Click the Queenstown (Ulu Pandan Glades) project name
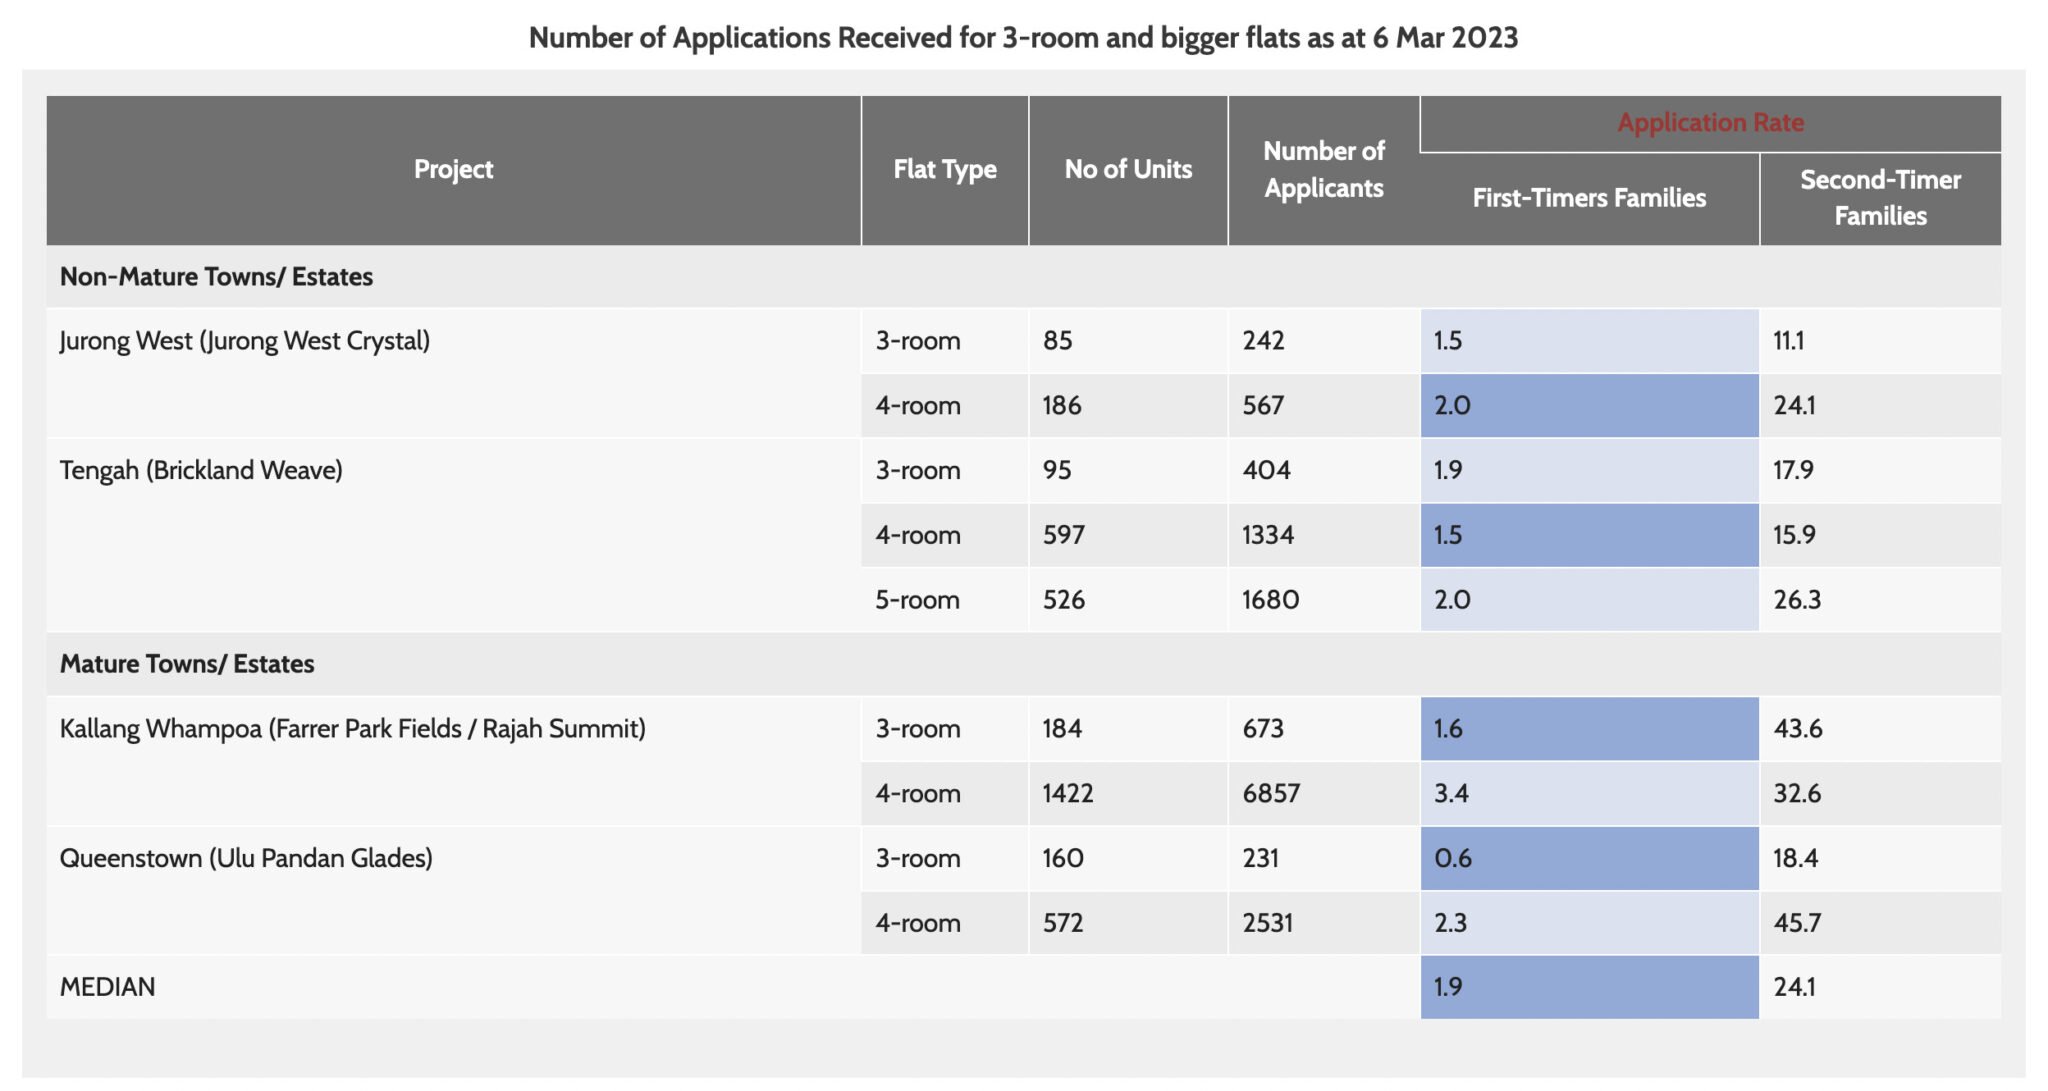 coord(246,858)
